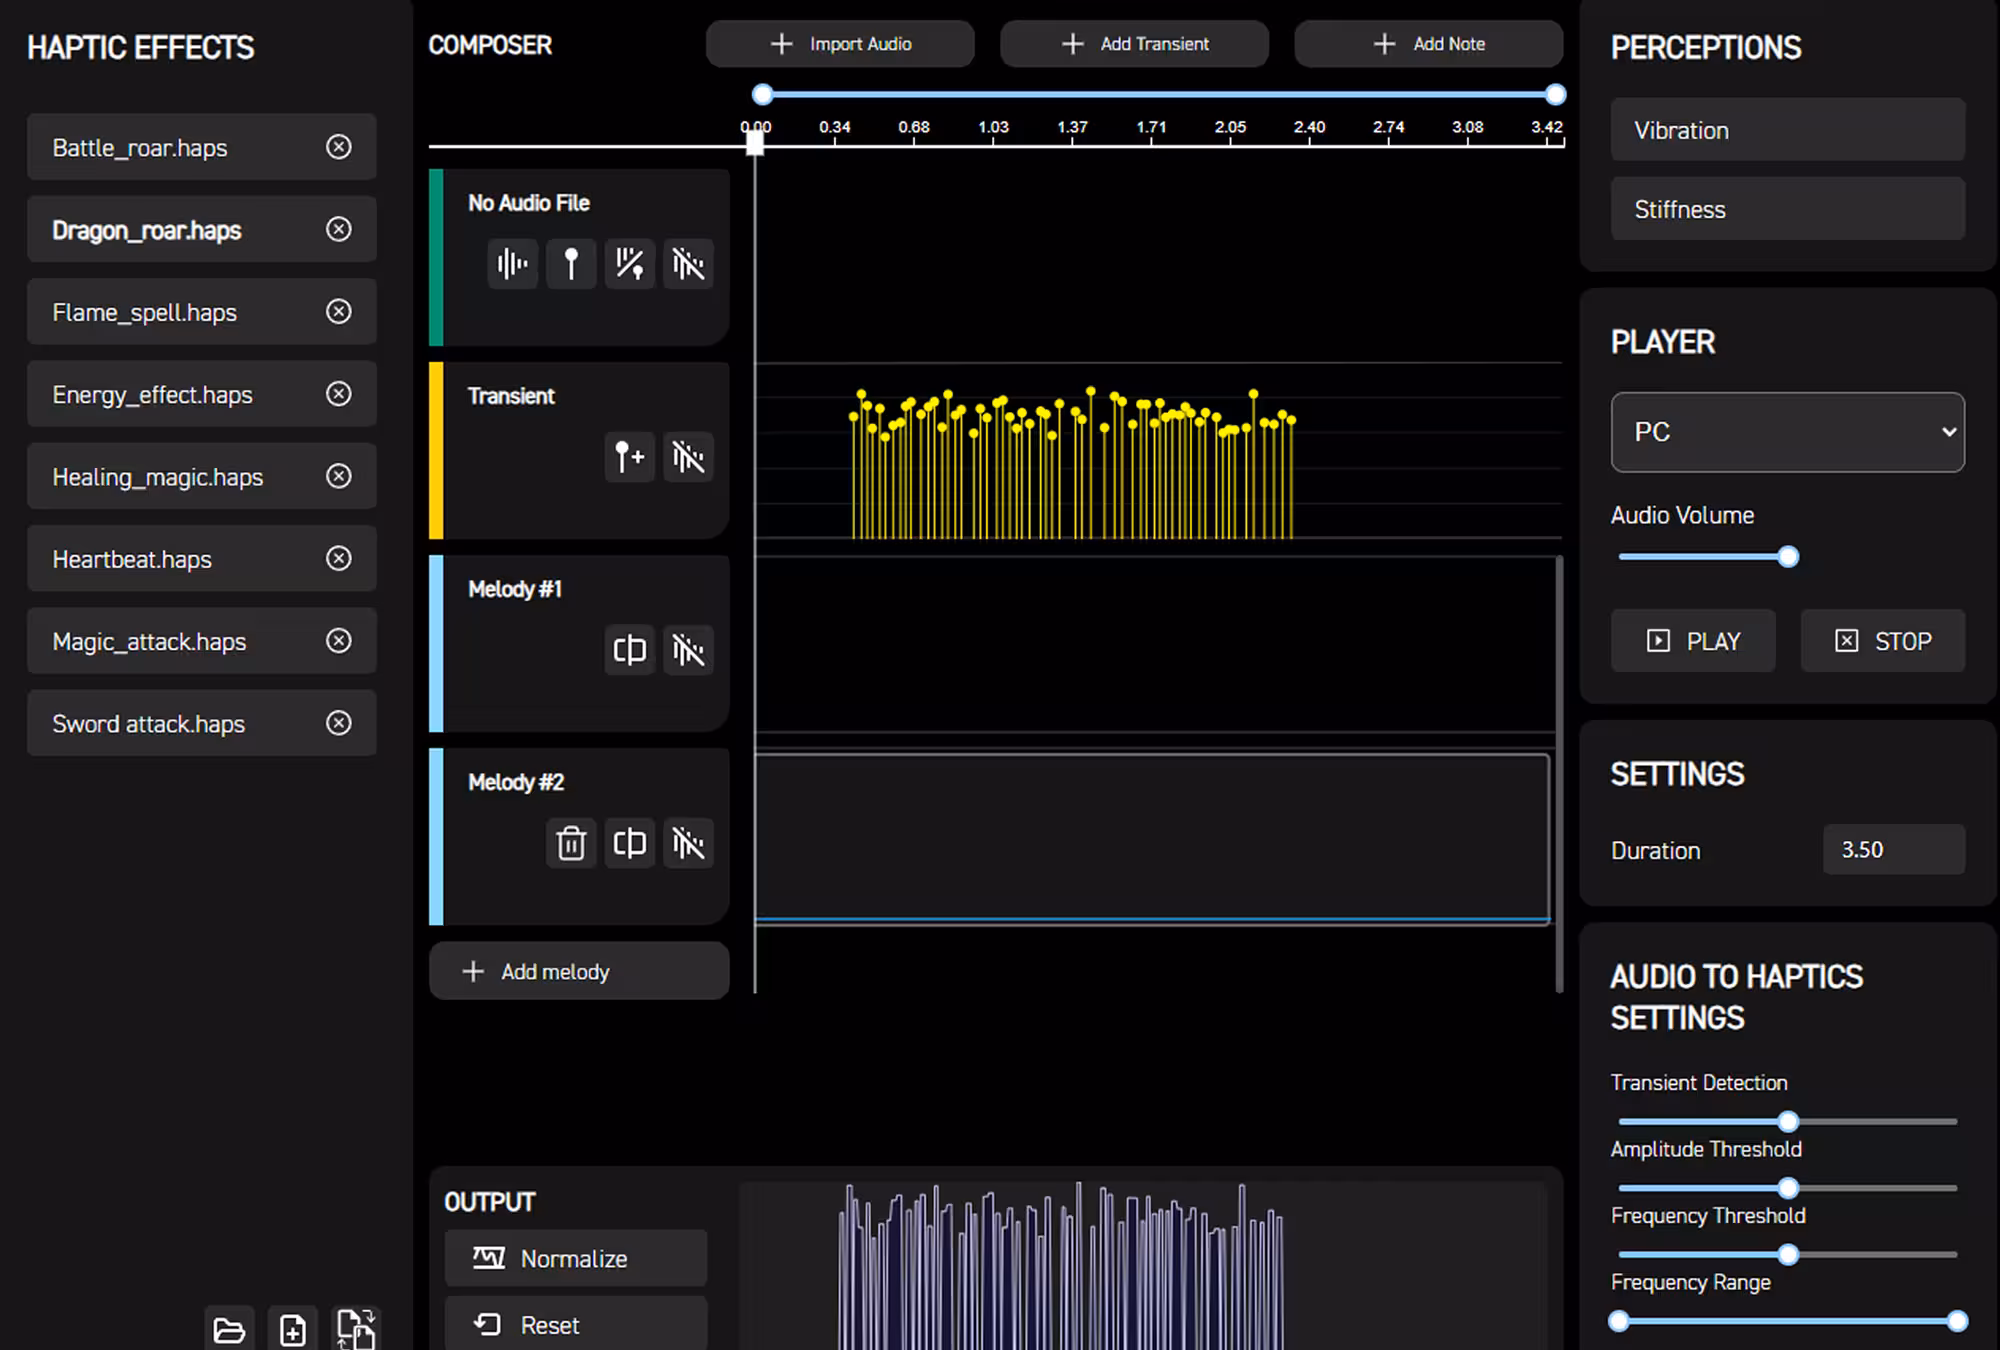This screenshot has width=2000, height=1350.
Task: Click the Import Audio button
Action: [x=840, y=44]
